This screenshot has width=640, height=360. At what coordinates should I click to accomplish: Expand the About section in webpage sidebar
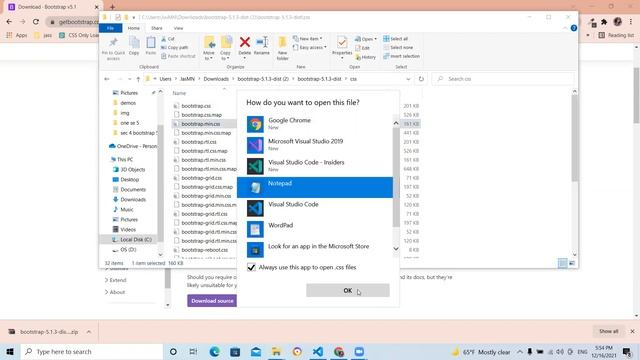click(x=115, y=292)
